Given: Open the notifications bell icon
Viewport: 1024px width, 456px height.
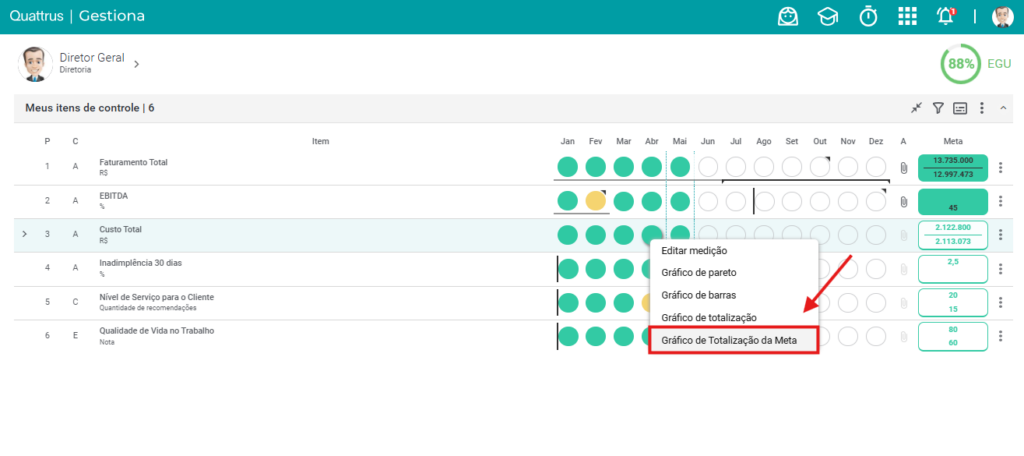Looking at the screenshot, I should point(946,16).
